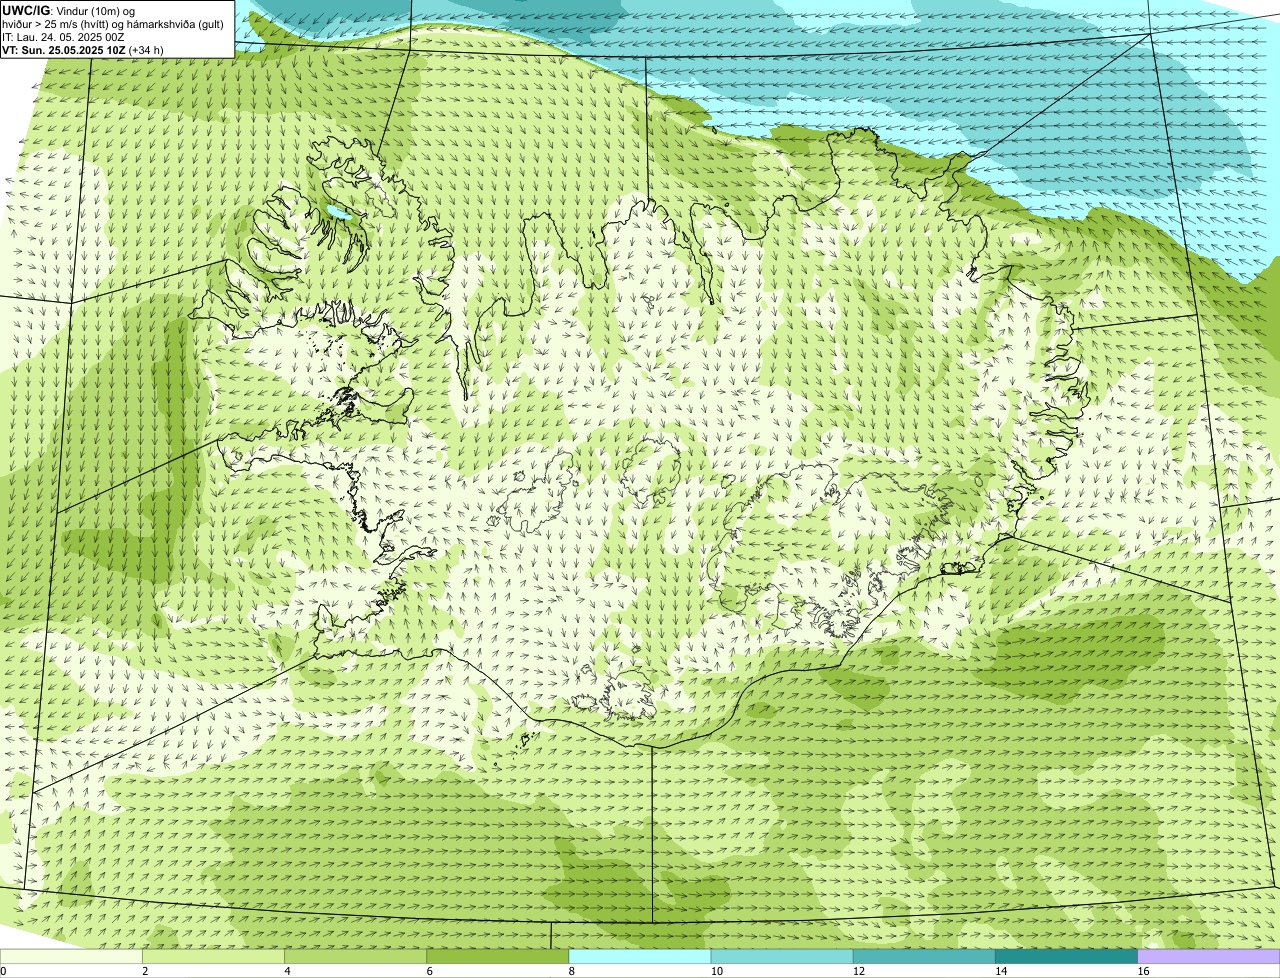Pick the 12–14 m/s teal legend swatch
Viewport: 1280px width, 978px height.
pyautogui.click(x=924, y=956)
